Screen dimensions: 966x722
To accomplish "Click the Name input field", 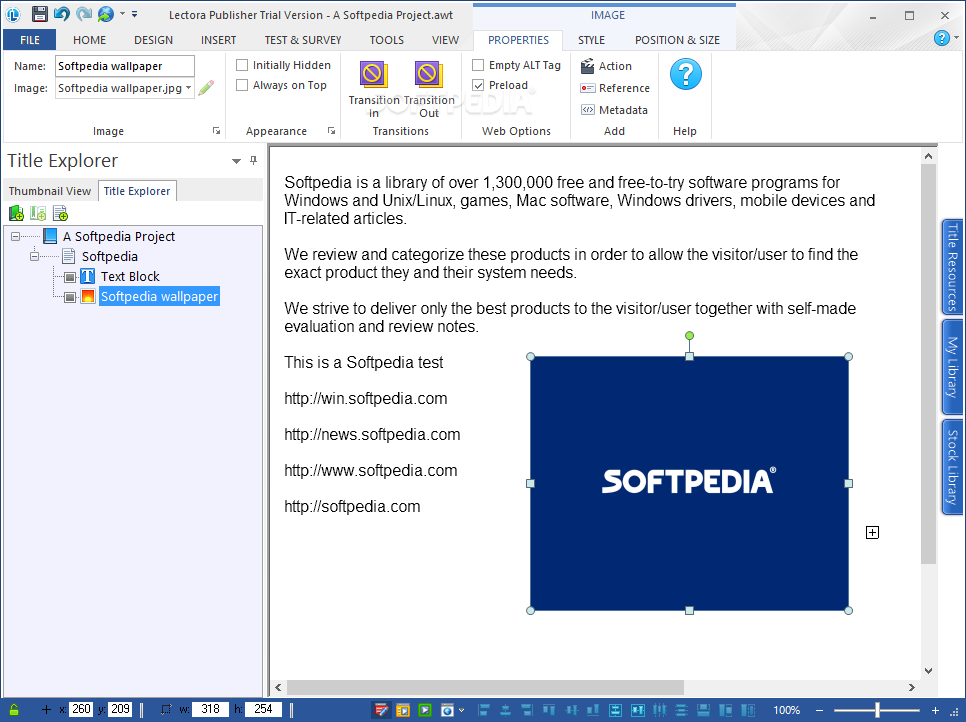I will 124,66.
